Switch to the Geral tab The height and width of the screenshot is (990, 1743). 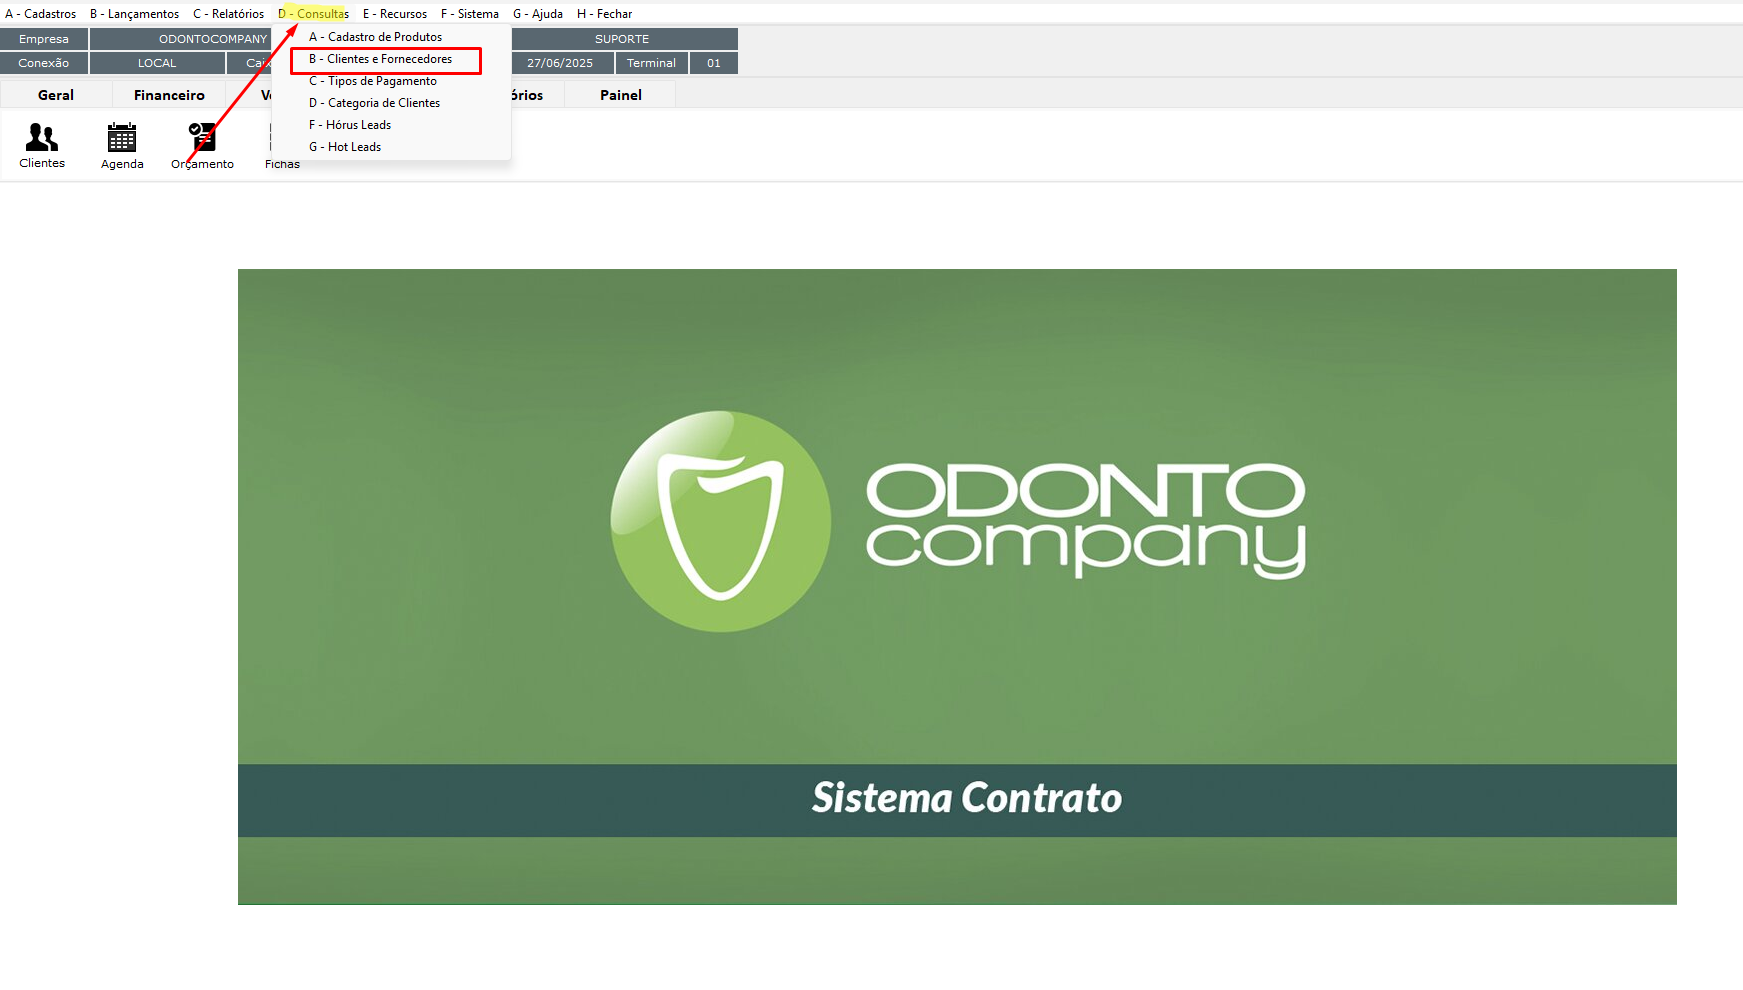(x=56, y=95)
